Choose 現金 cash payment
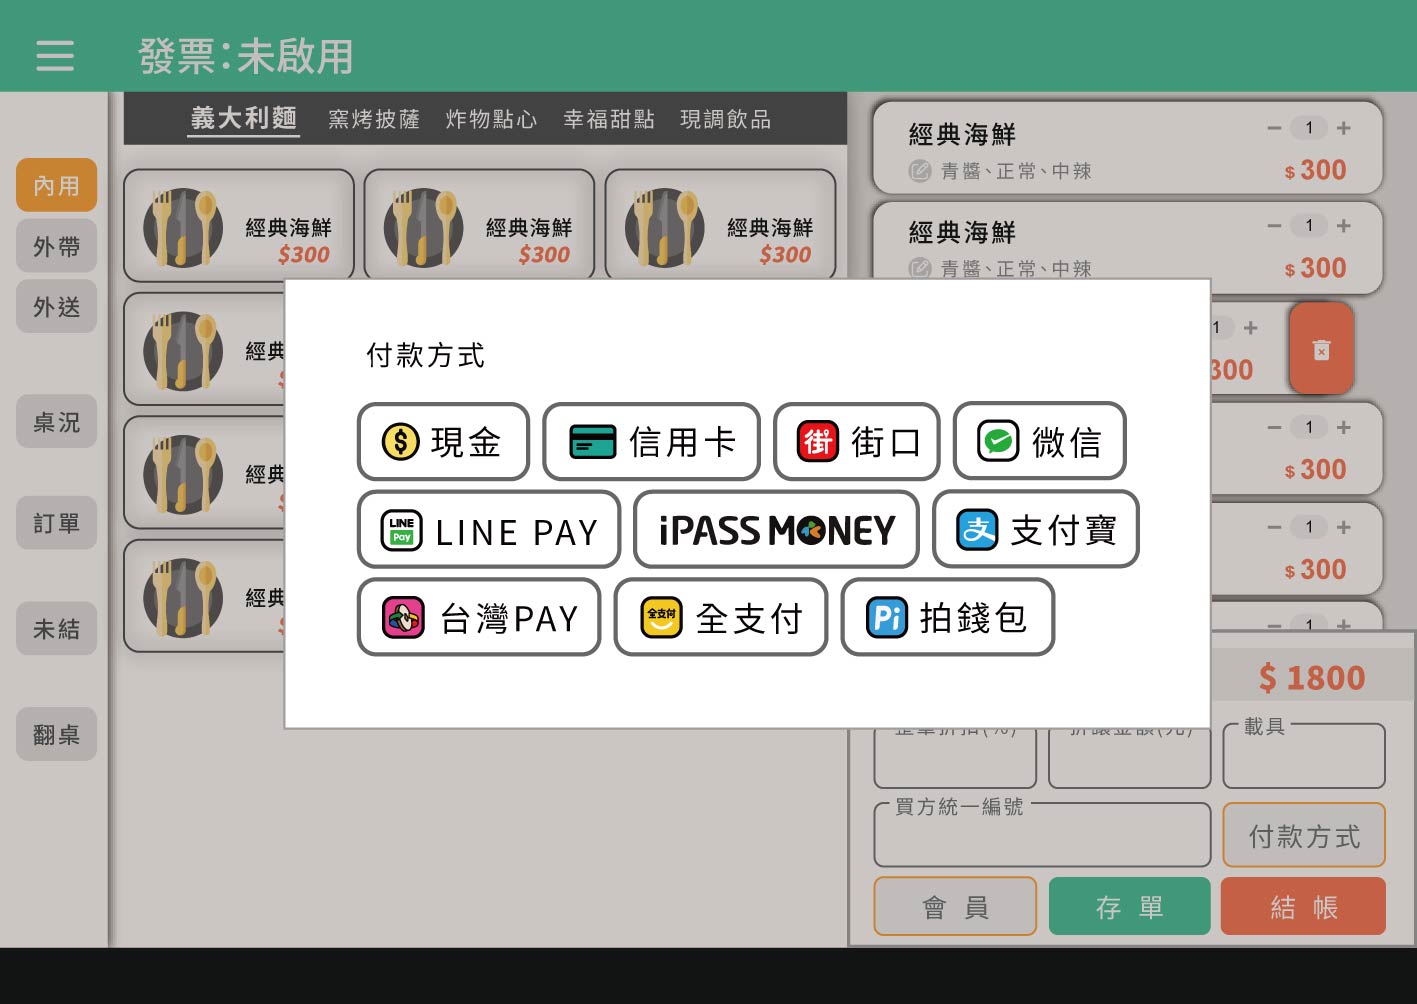The height and width of the screenshot is (1004, 1417). [x=443, y=441]
